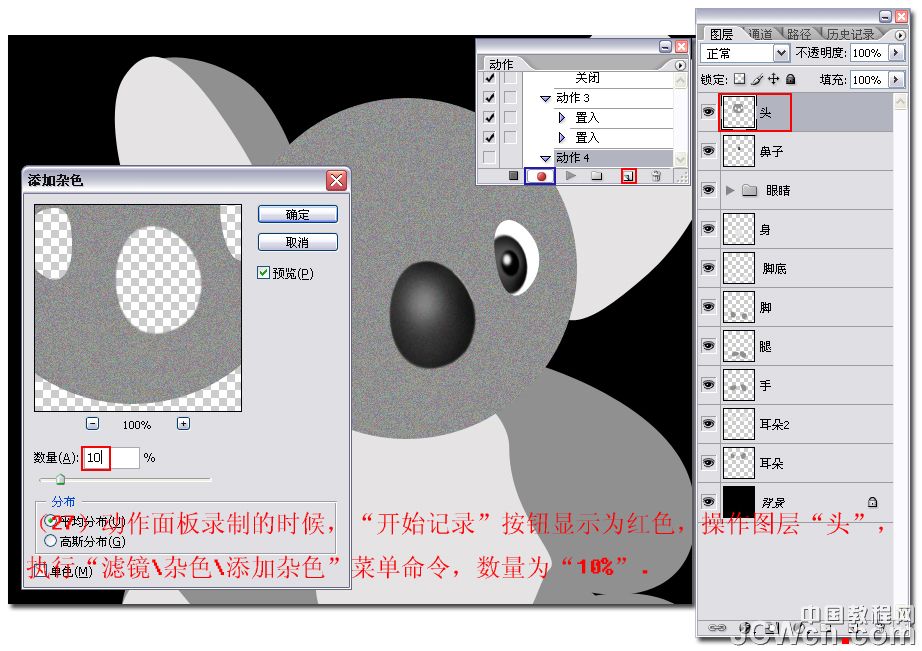This screenshot has height=651, width=922.
Task: Select the 手 layer name
Action: [x=766, y=385]
